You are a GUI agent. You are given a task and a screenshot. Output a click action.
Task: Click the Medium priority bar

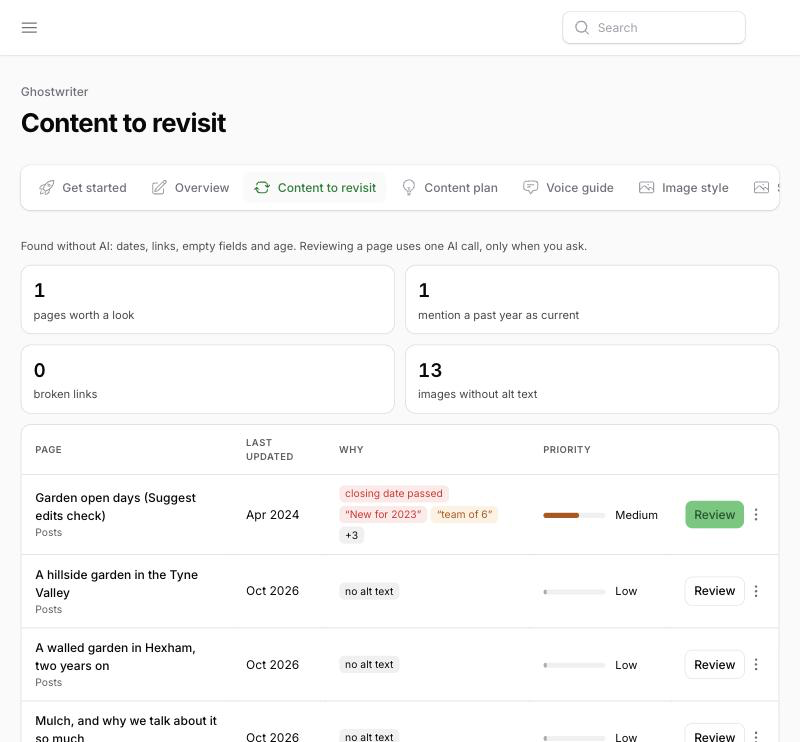(574, 515)
